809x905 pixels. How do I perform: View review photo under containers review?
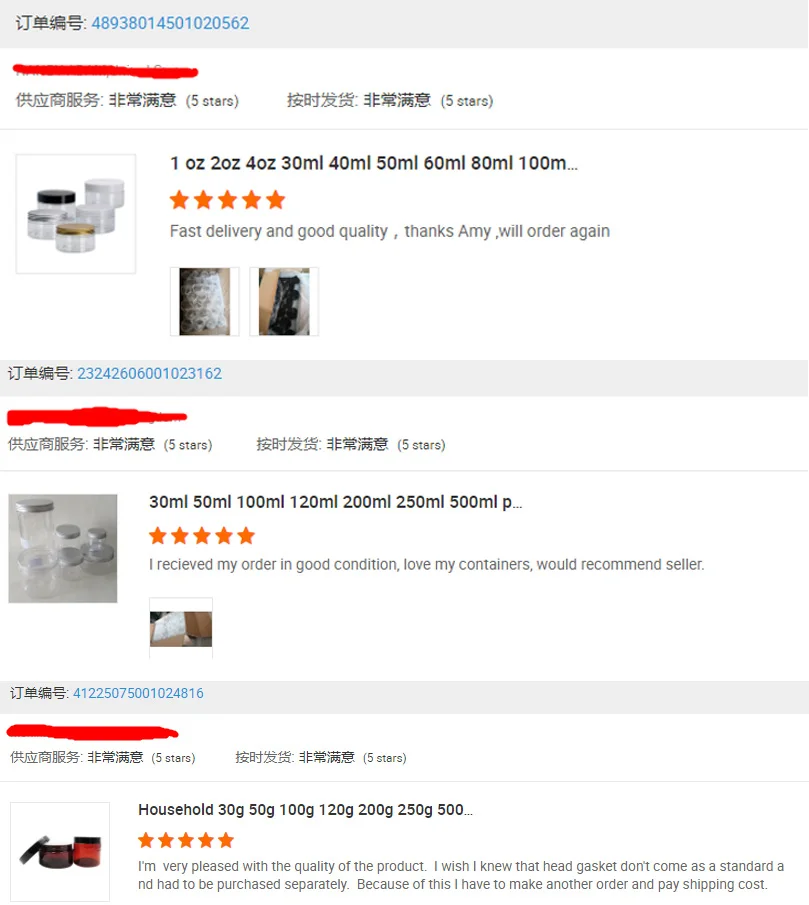point(181,629)
